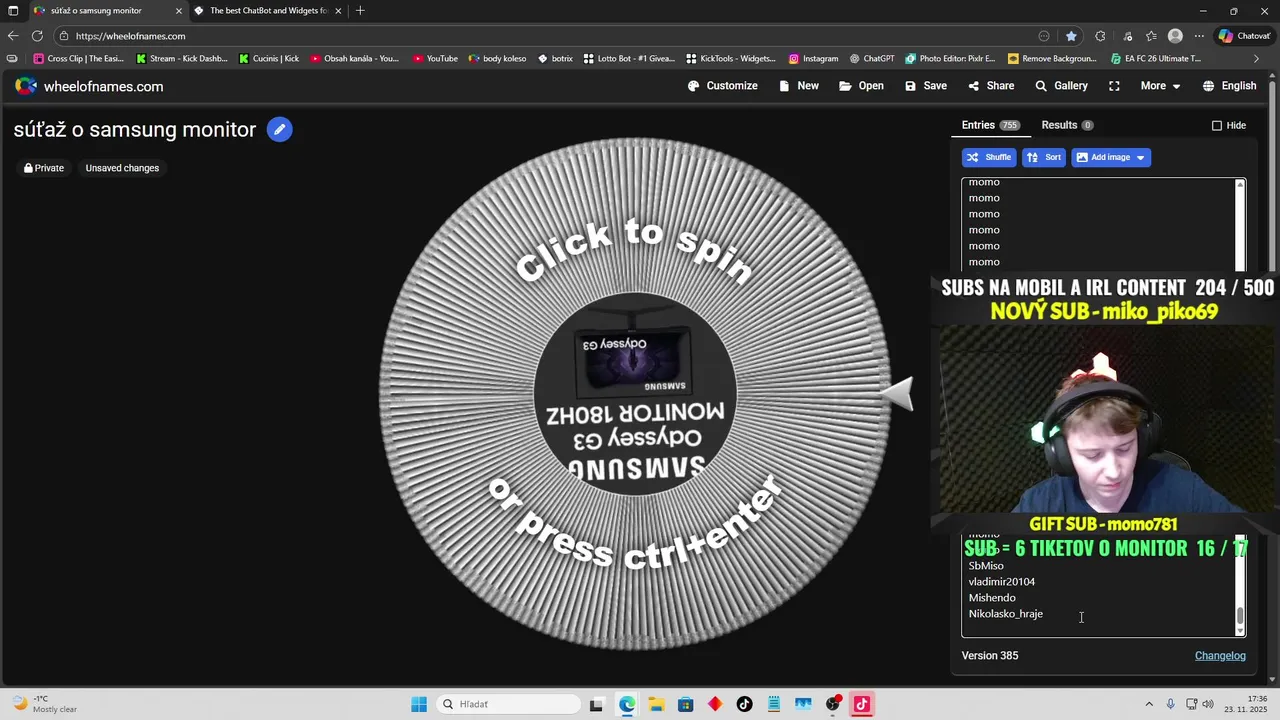The width and height of the screenshot is (1280, 720).
Task: Edit the wheel title with pencil icon
Action: (280, 130)
